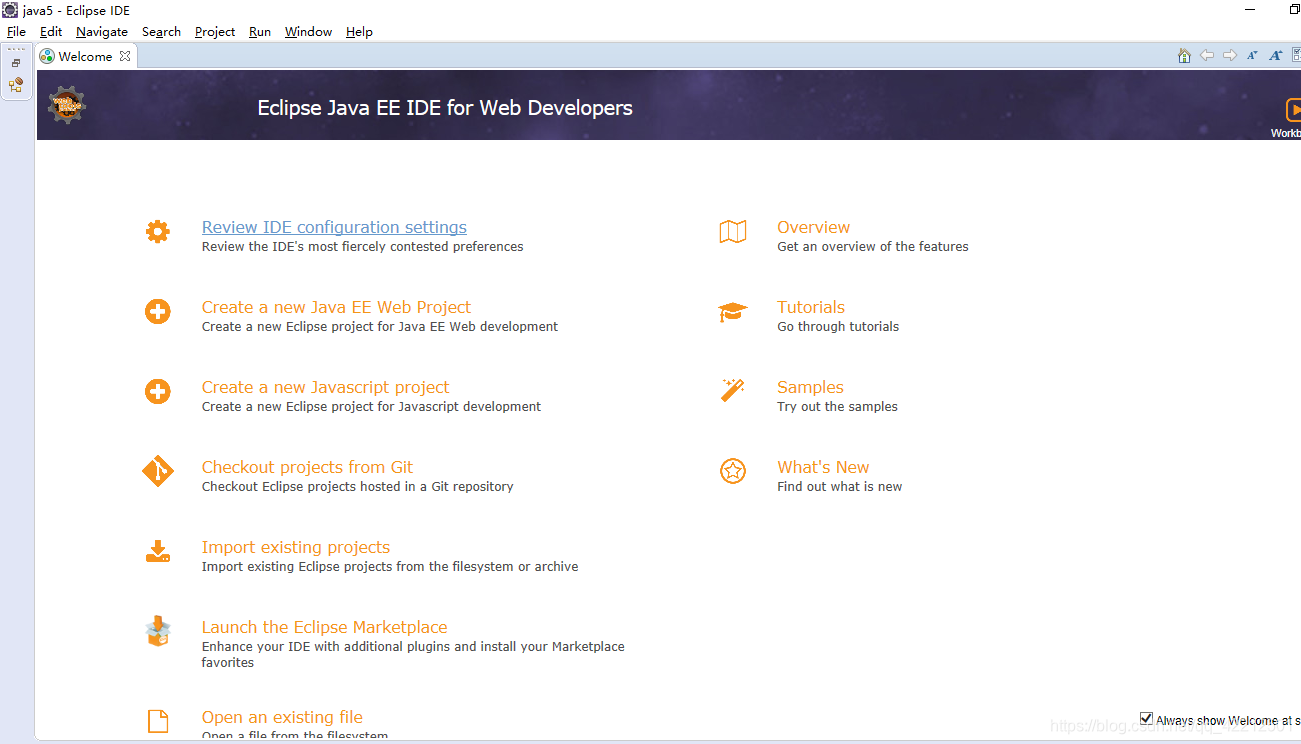Click the plus icon beside Java EE Web Project
The width and height of the screenshot is (1301, 744).
158,312
